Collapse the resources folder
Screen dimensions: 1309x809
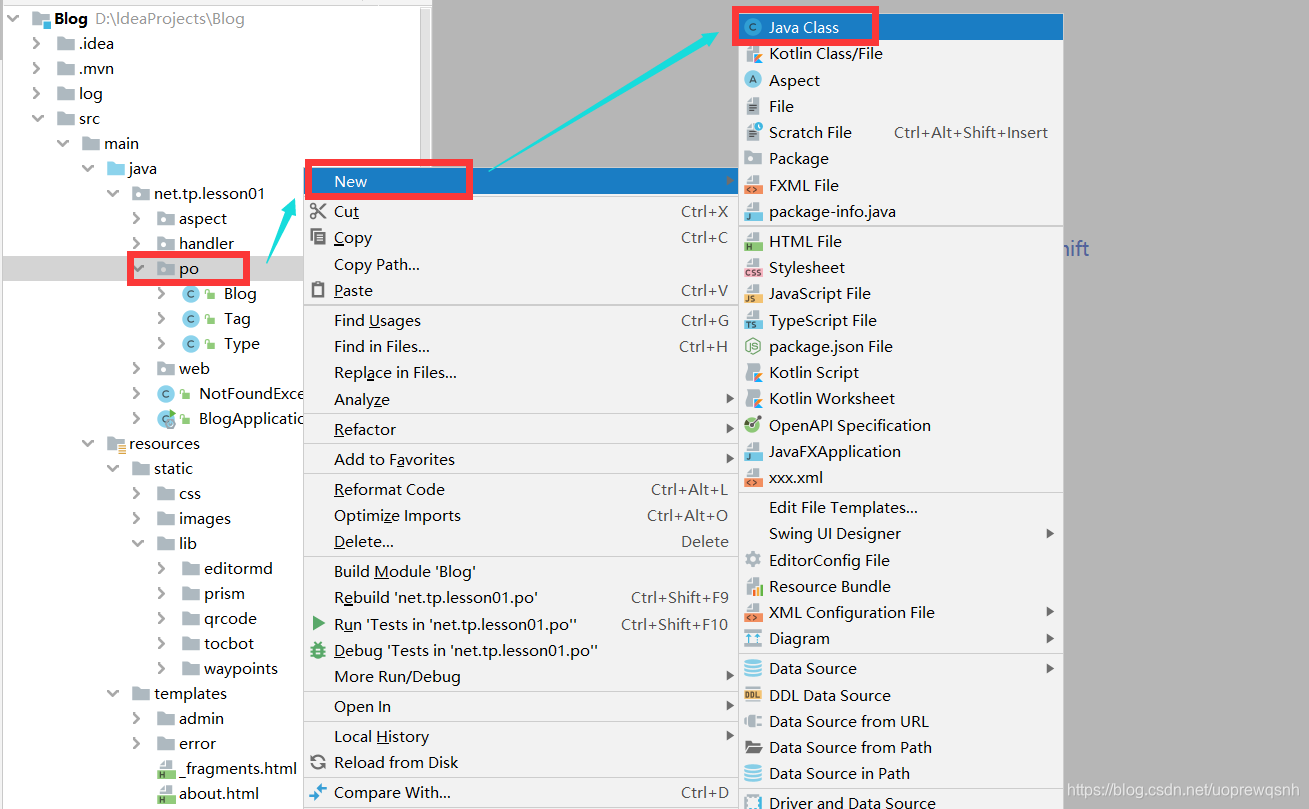87,443
